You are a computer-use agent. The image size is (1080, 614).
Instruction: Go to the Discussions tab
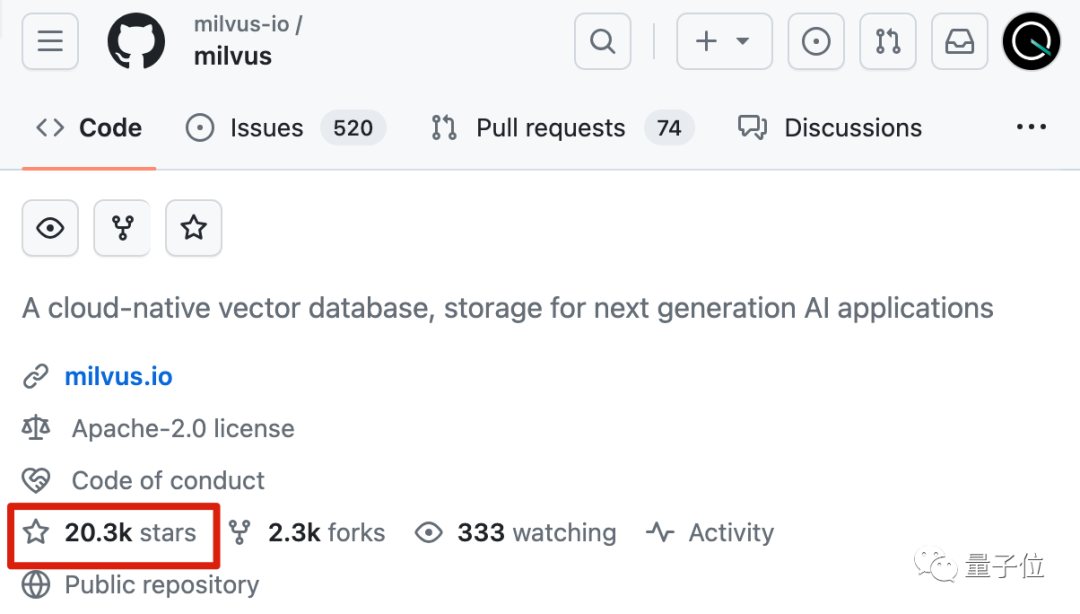coord(852,128)
